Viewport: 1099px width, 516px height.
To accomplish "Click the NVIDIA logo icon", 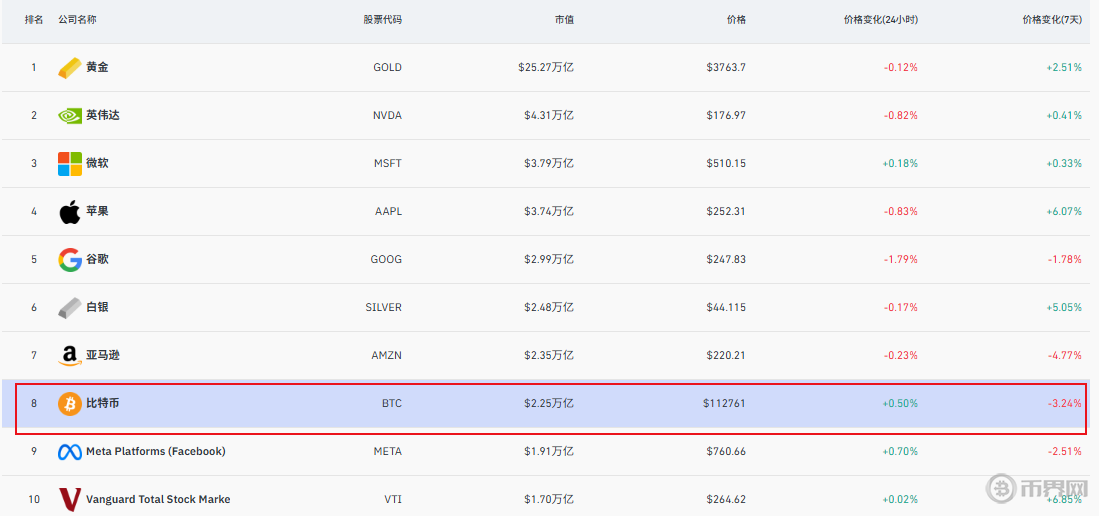I will (69, 116).
